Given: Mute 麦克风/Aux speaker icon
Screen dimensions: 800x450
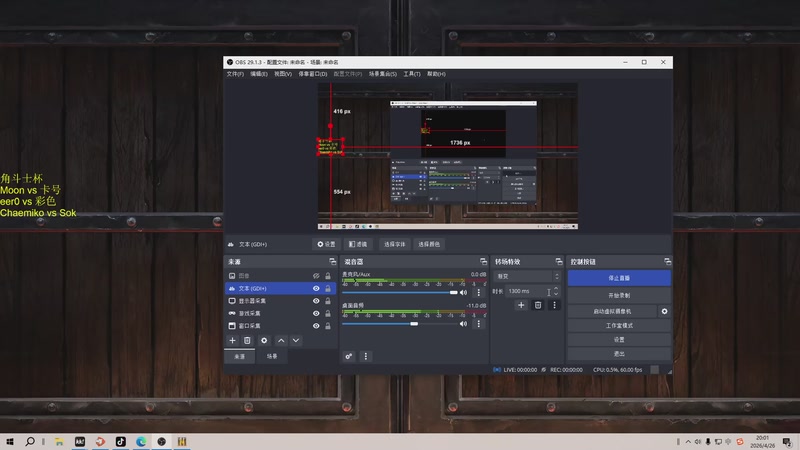Looking at the screenshot, I should 463,292.
